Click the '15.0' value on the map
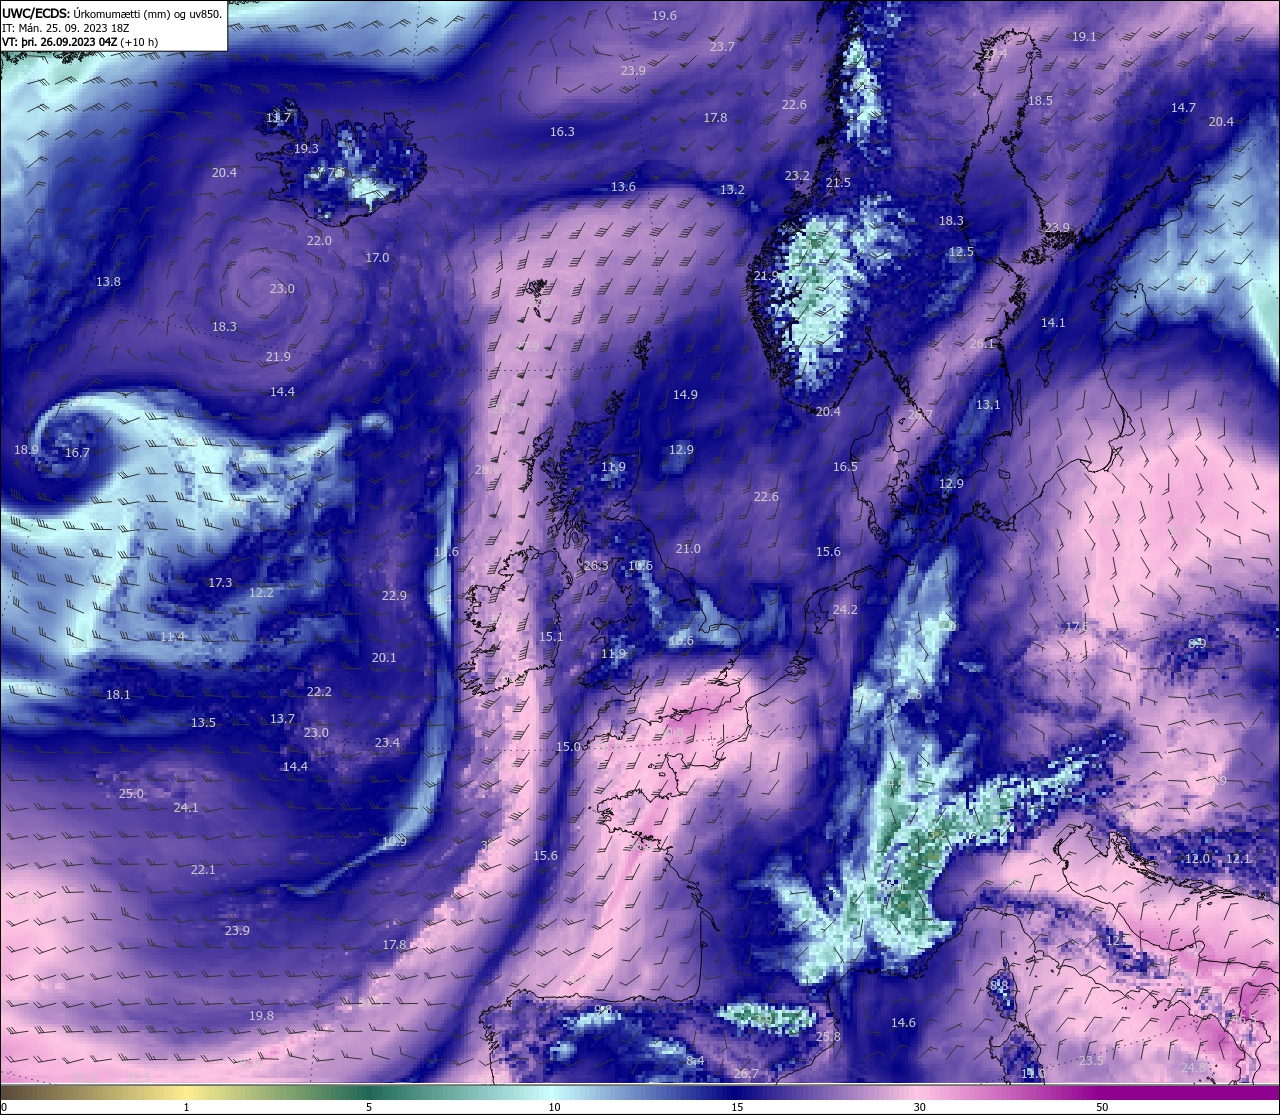This screenshot has width=1280, height=1115. pos(568,747)
